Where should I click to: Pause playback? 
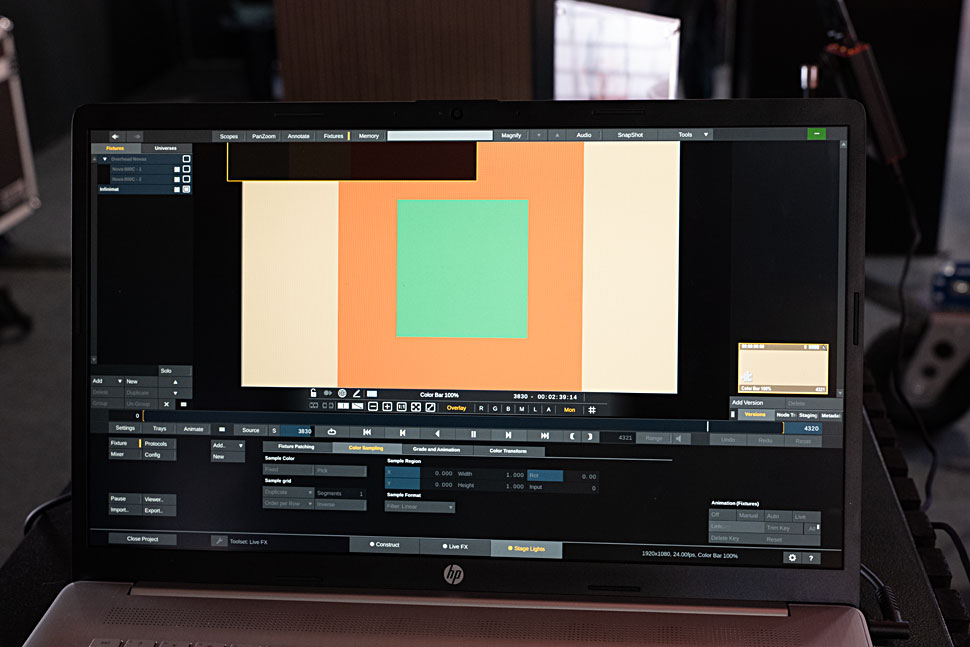pyautogui.click(x=473, y=434)
